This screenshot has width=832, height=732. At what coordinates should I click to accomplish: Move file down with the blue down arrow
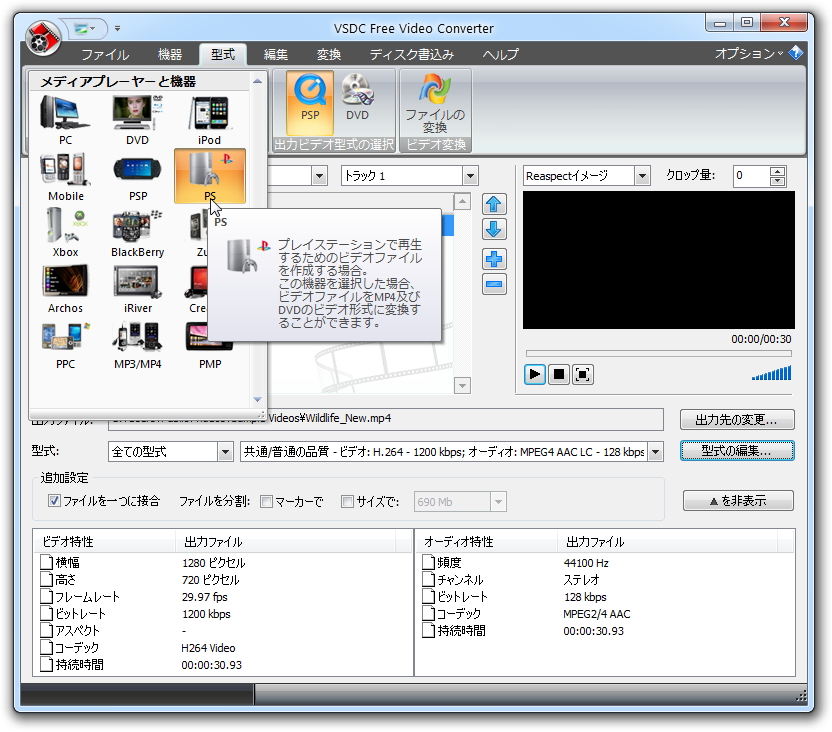click(x=494, y=229)
